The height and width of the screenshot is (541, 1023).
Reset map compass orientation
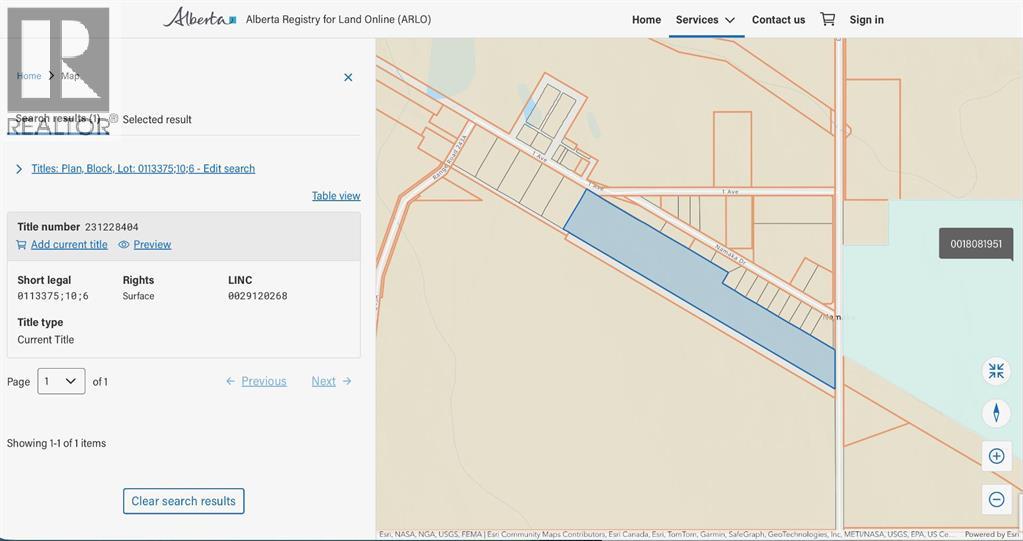(x=996, y=413)
